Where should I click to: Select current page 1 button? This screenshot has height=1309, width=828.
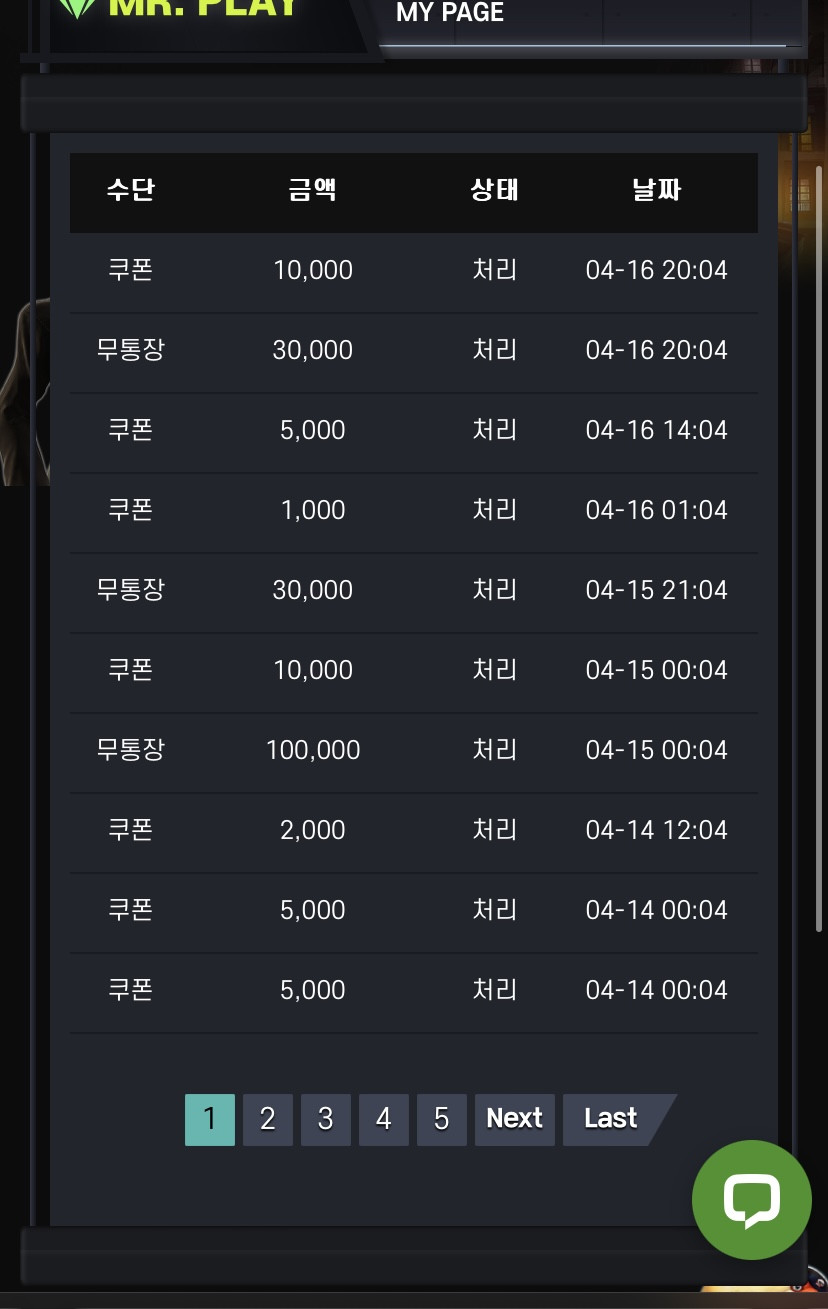tap(209, 1119)
